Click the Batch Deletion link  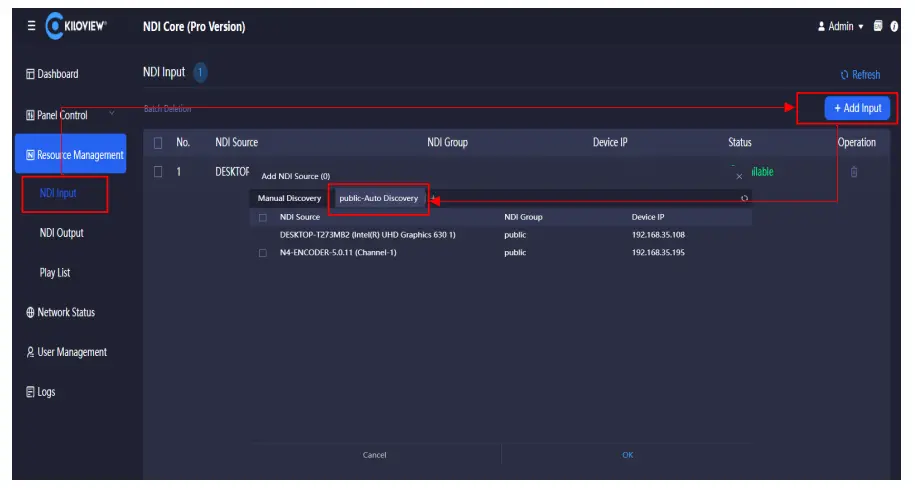(x=167, y=109)
